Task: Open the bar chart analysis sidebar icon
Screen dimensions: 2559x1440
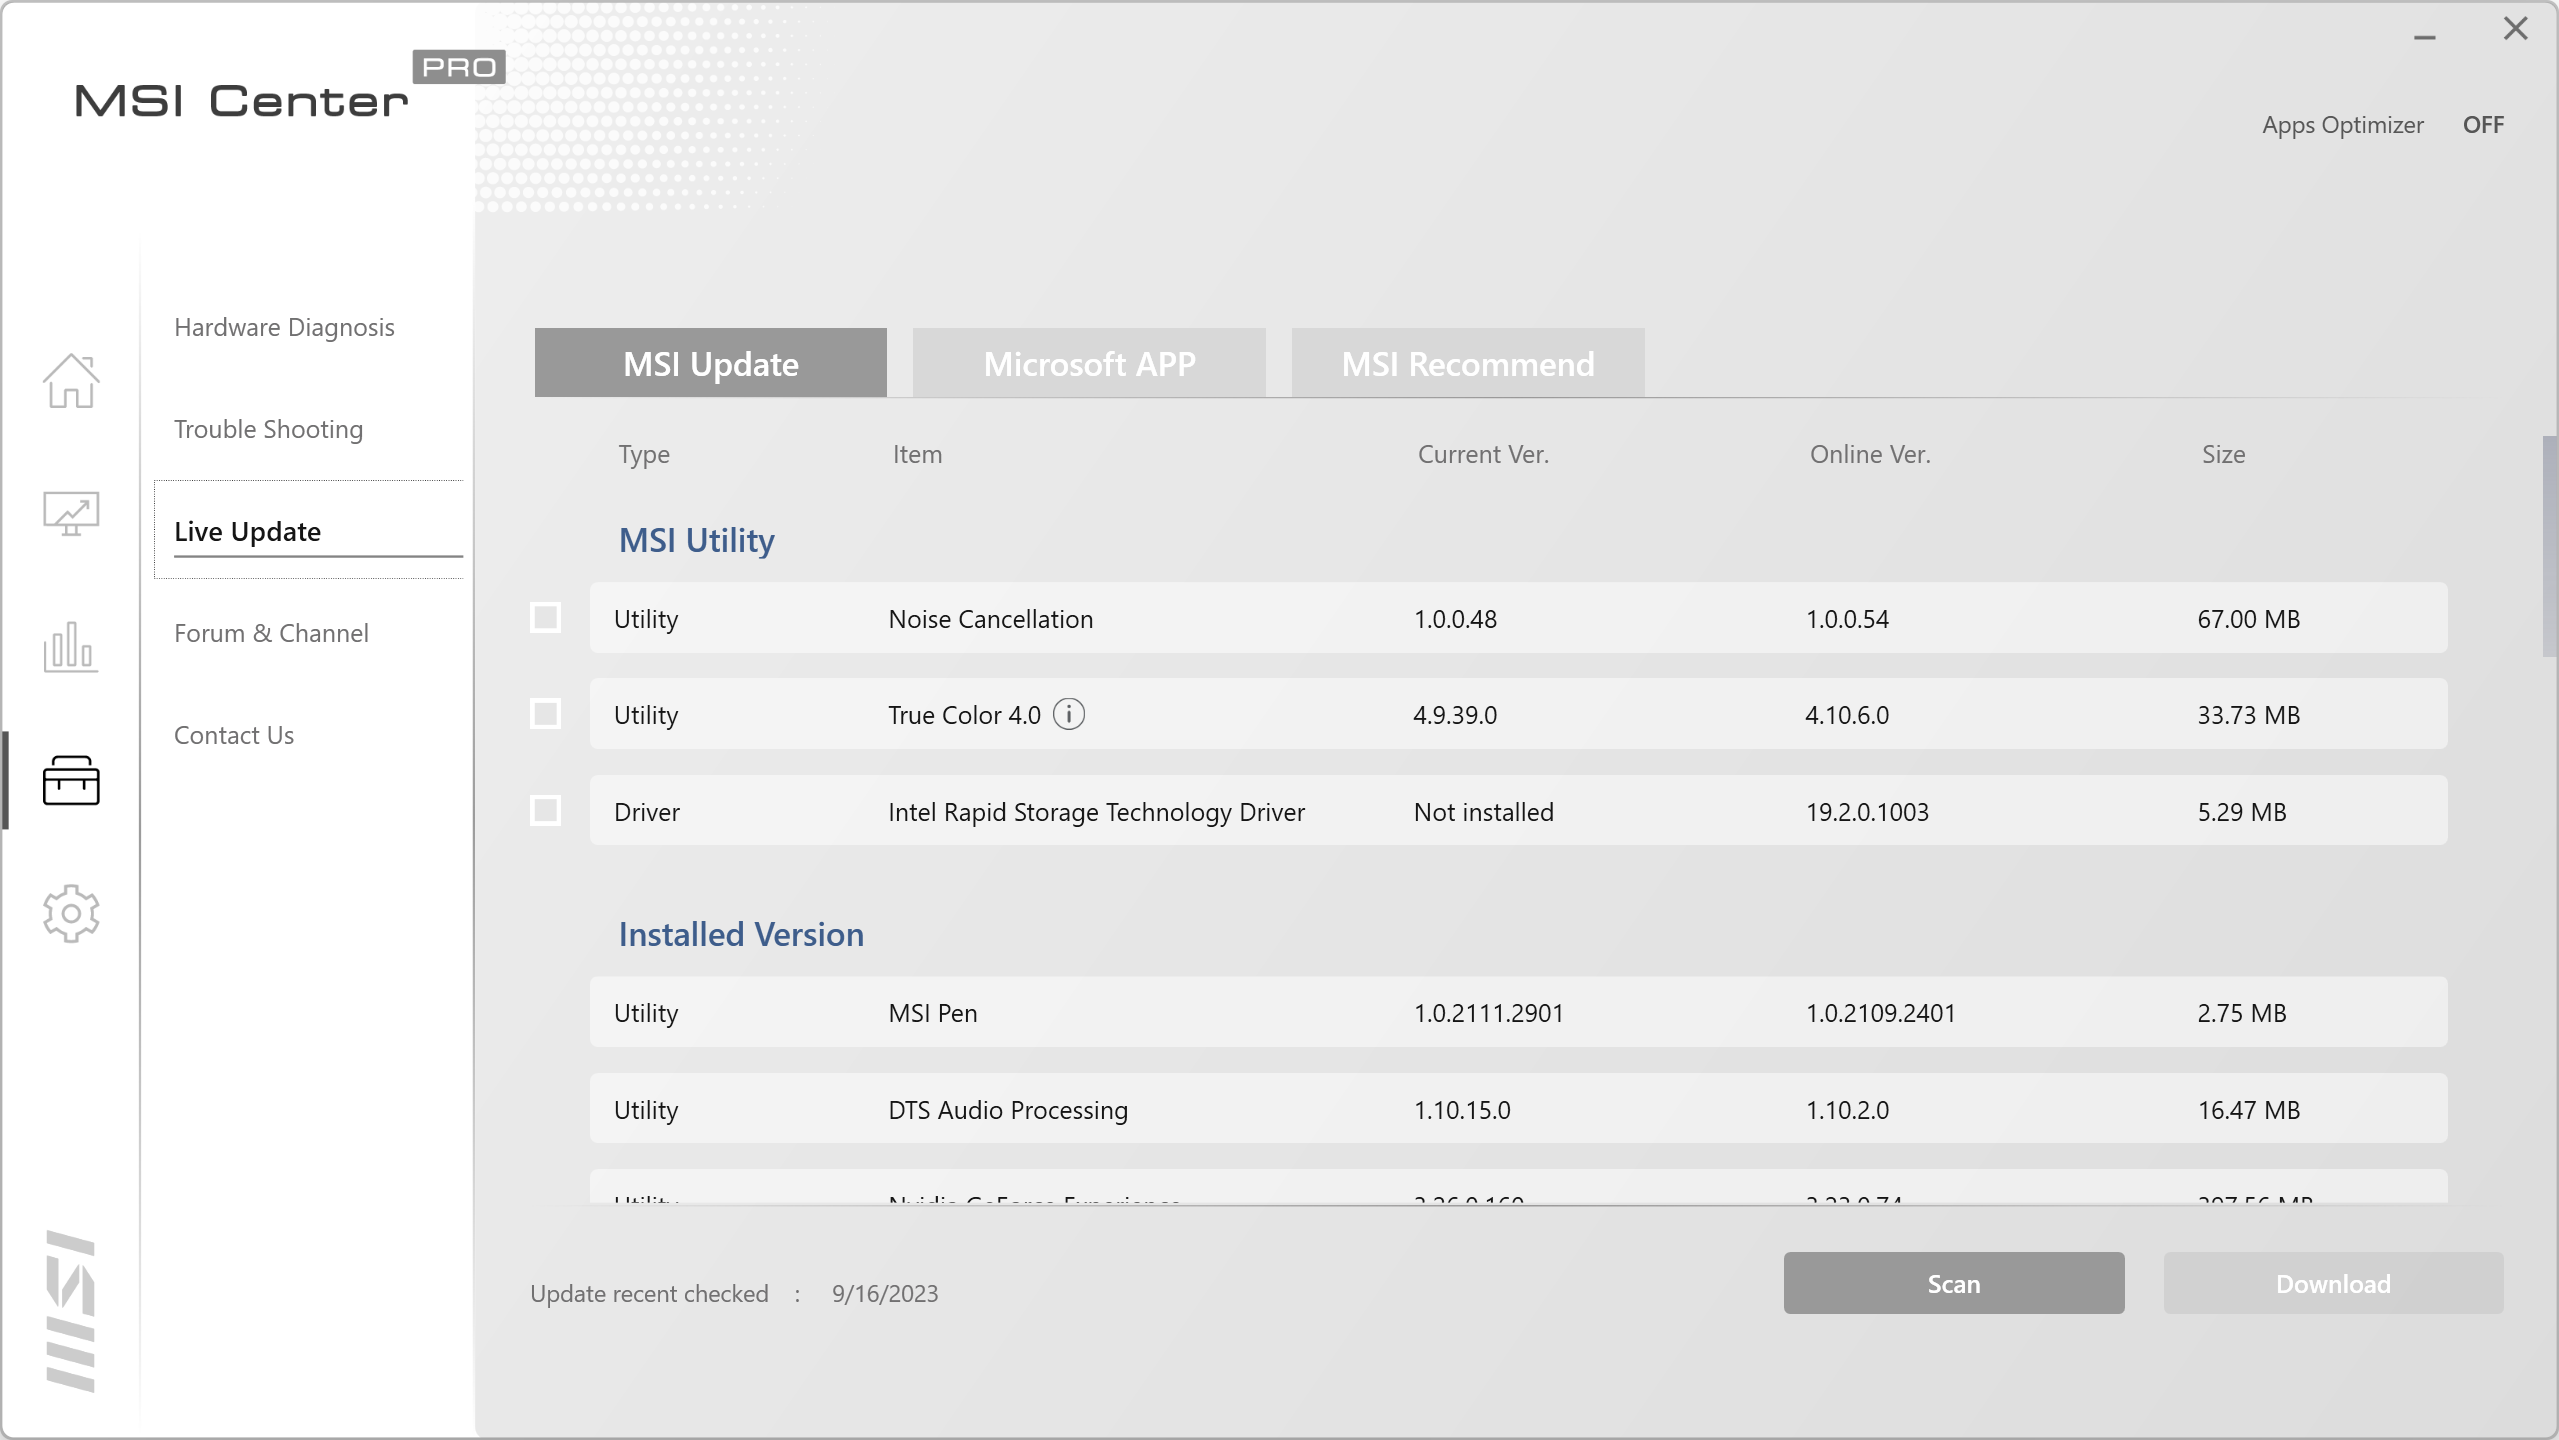Action: [x=71, y=647]
